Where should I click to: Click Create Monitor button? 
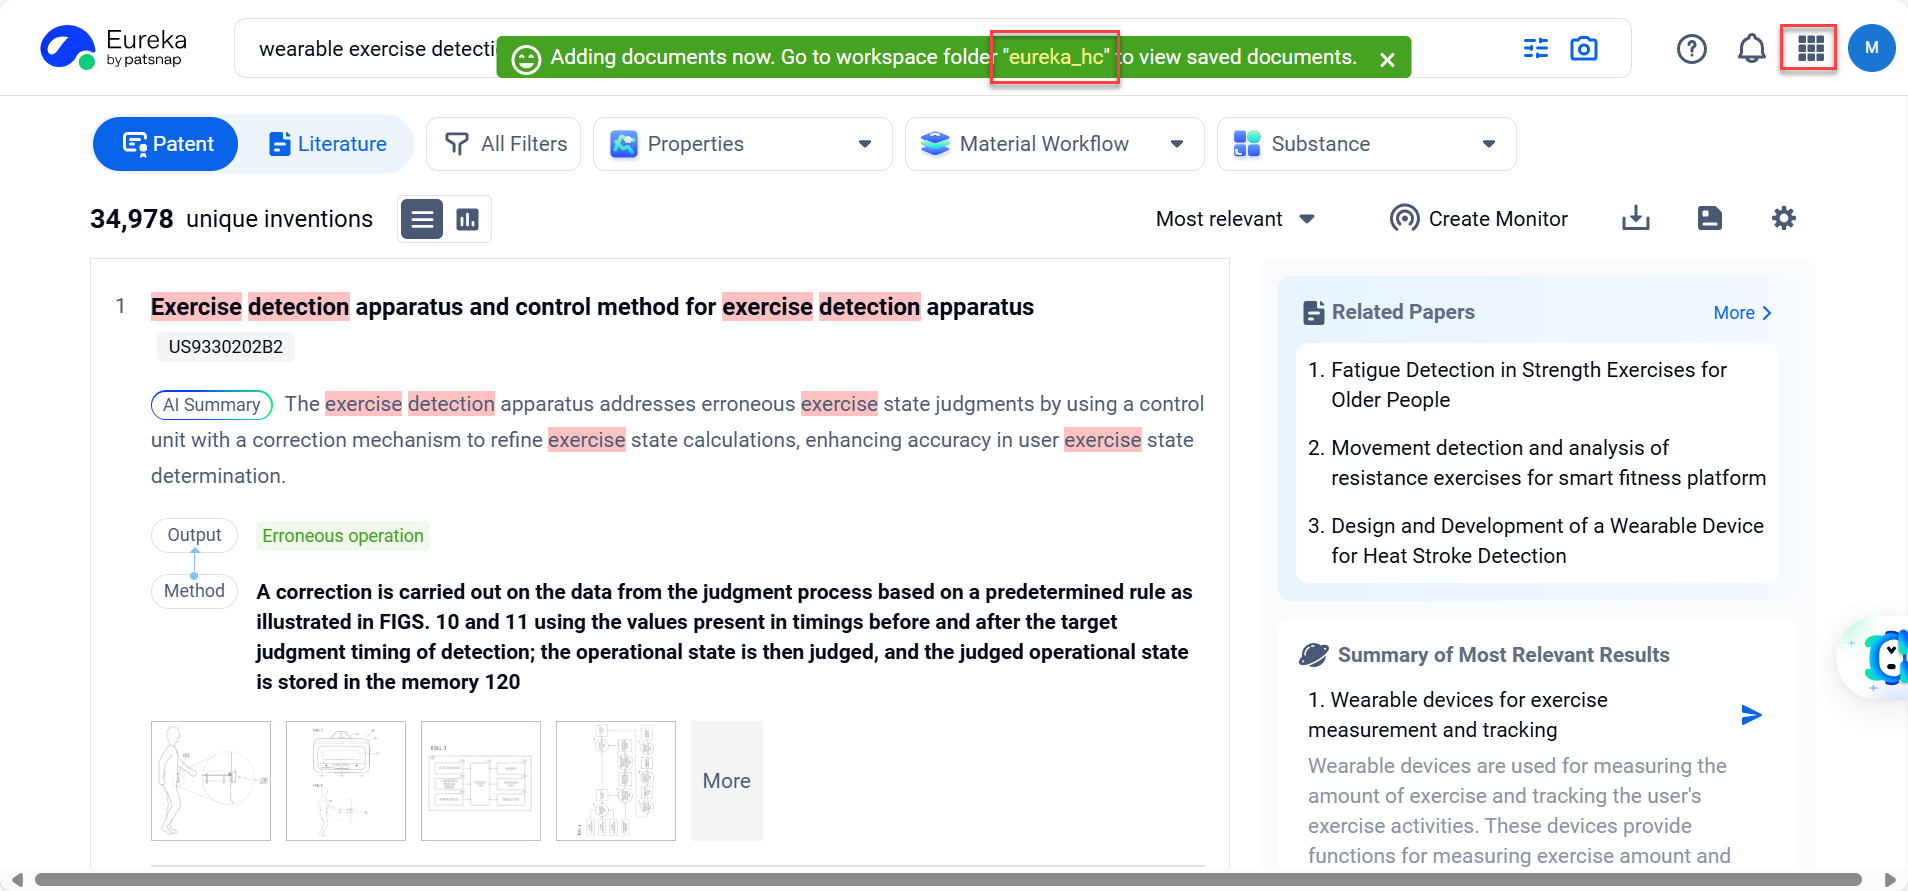1479,219
